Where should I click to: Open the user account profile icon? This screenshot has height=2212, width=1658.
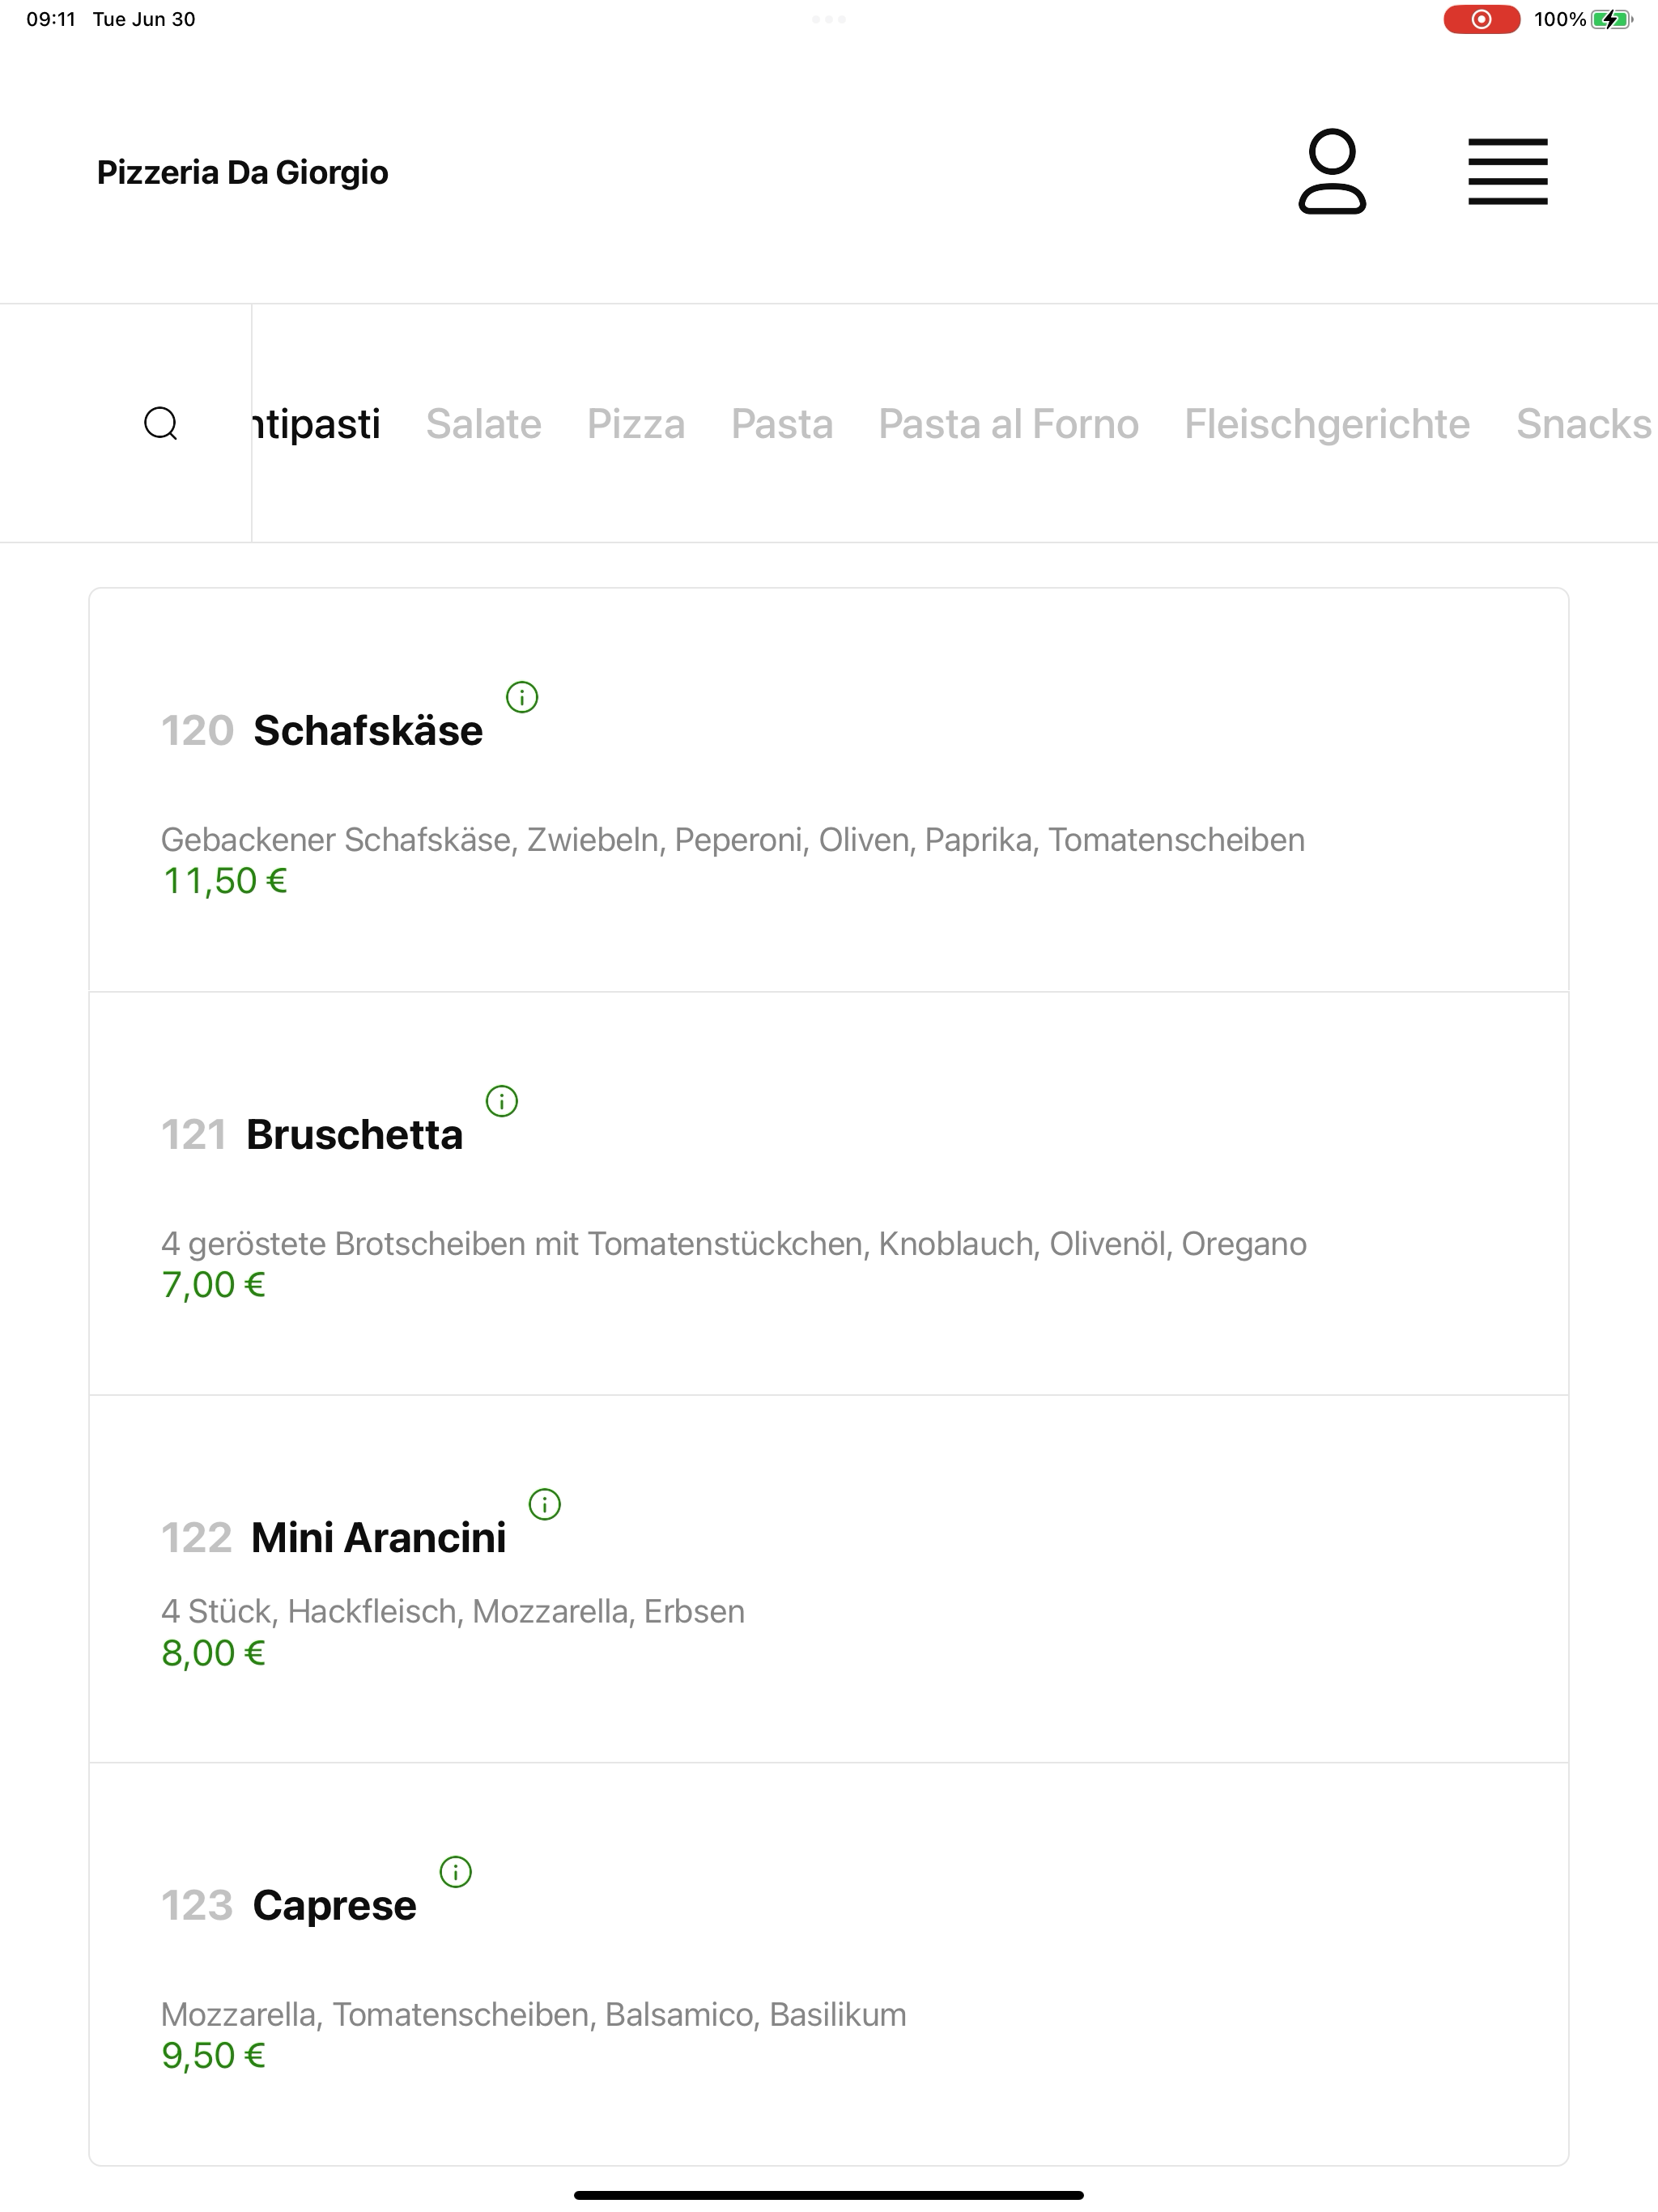[1332, 171]
